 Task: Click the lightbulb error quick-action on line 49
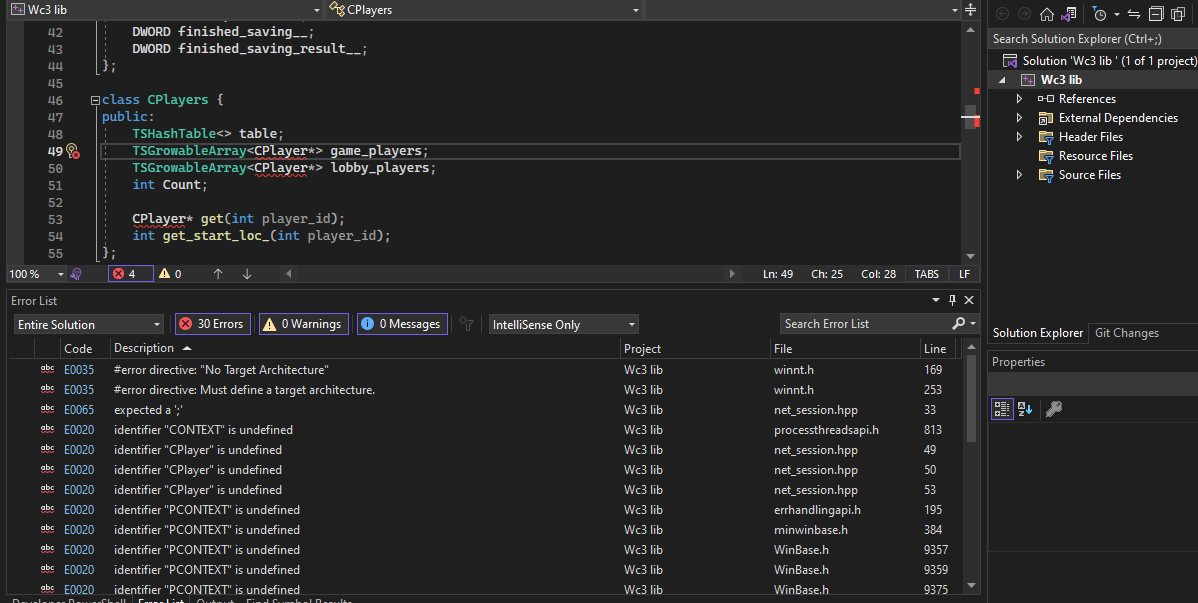pyautogui.click(x=72, y=152)
